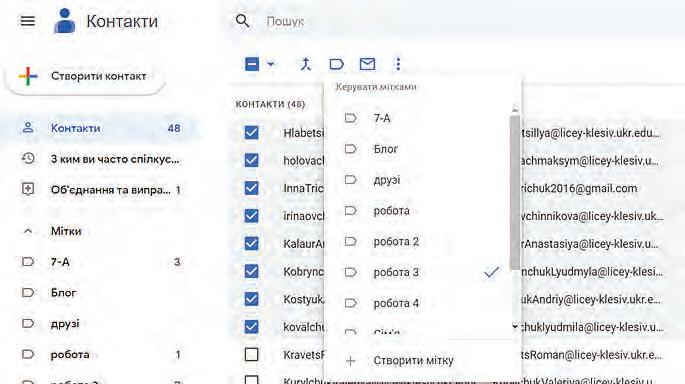Select робота 4 in labels dropdown
685x384 pixels.
pos(418,303)
